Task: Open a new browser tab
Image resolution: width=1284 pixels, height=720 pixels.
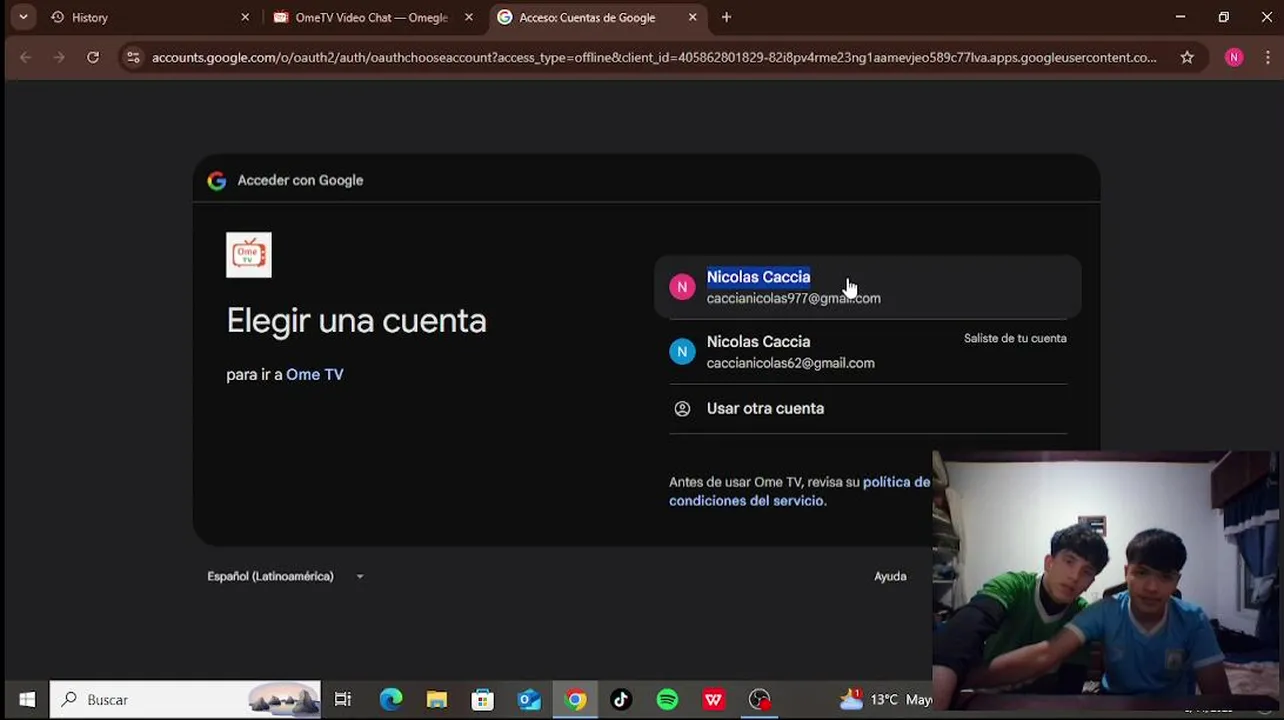Action: [x=726, y=17]
